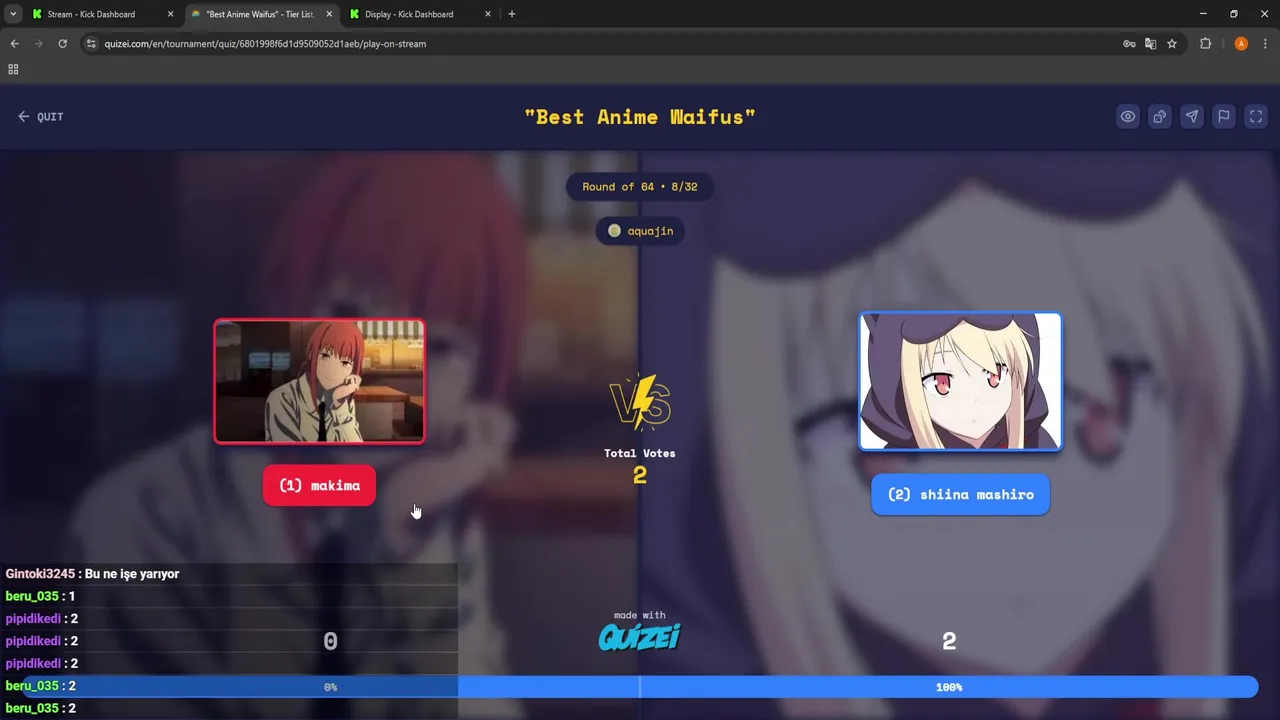This screenshot has width=1280, height=720.
Task: Open the orange profile avatar
Action: coord(1241,44)
